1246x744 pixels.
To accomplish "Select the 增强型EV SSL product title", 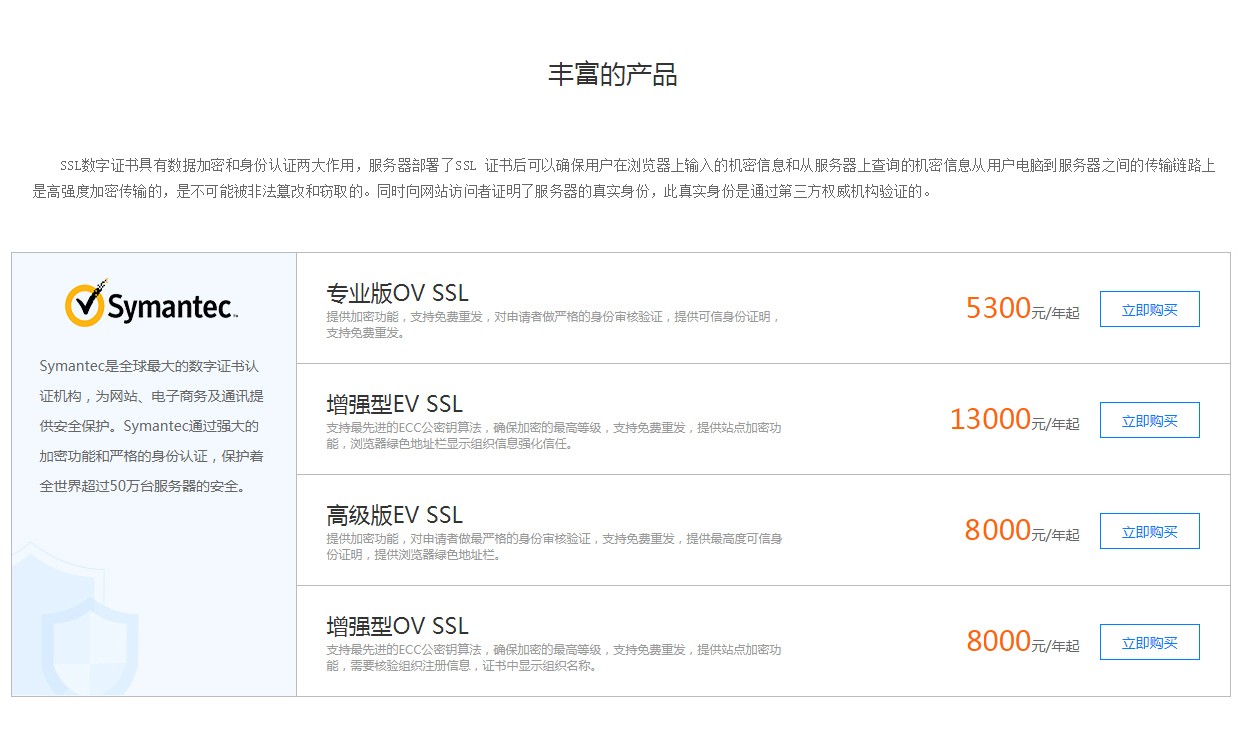I will click(395, 404).
